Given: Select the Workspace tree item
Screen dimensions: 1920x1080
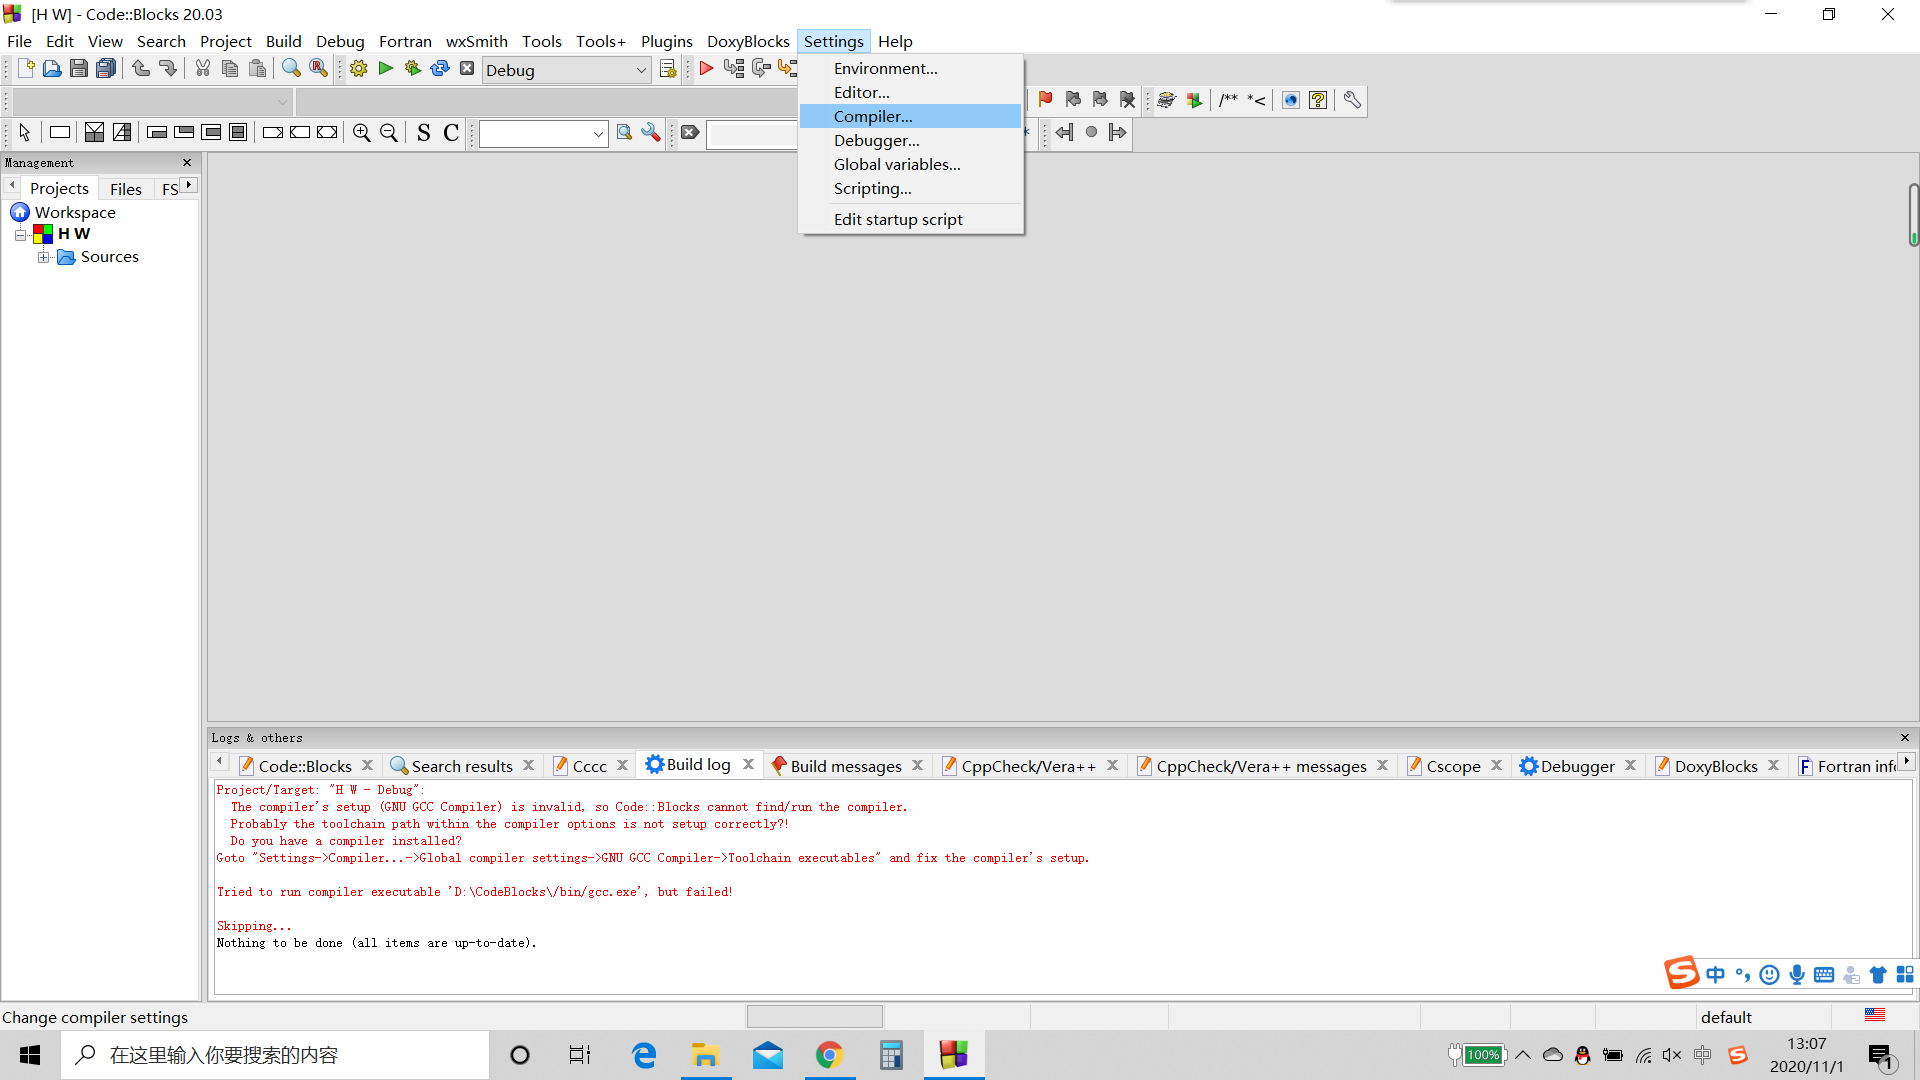Looking at the screenshot, I should click(75, 212).
